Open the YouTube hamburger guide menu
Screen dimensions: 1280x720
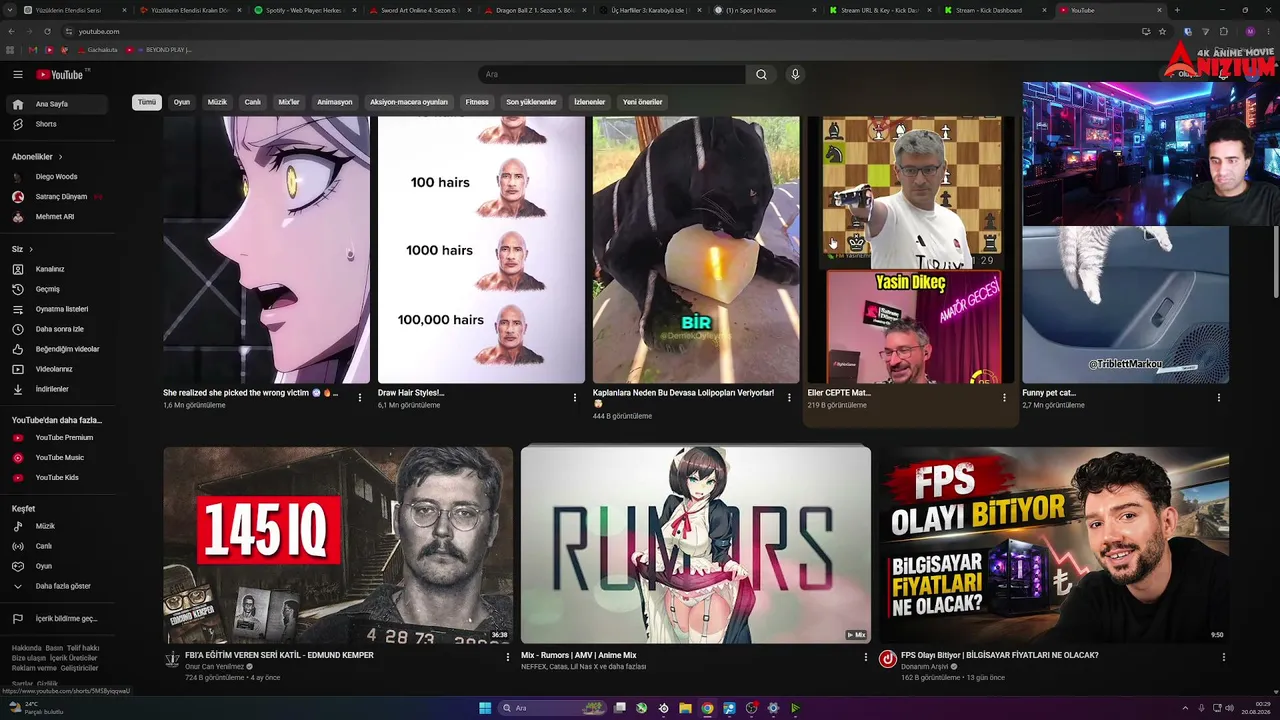tap(18, 74)
